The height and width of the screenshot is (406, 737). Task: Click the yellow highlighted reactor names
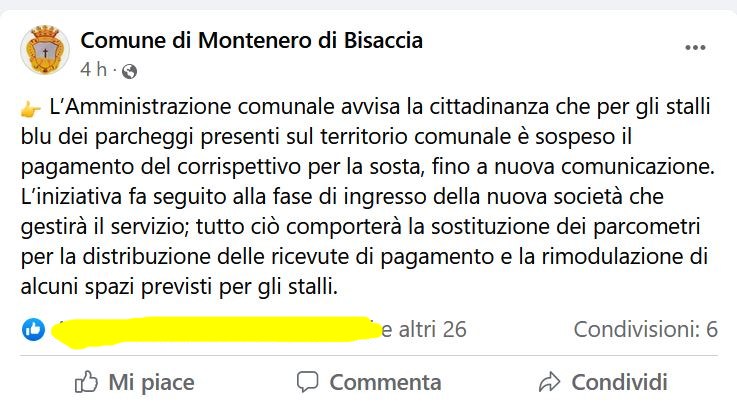coord(216,332)
